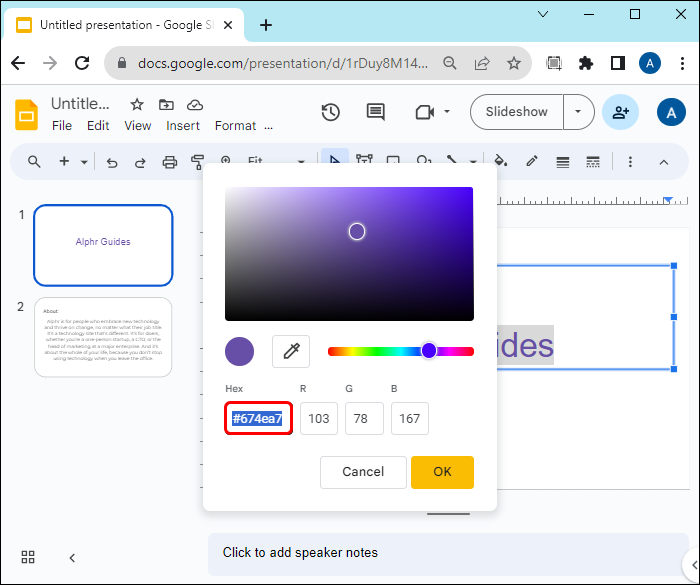Open comments speech bubble icon
Viewport: 700px width, 585px height.
coord(375,112)
